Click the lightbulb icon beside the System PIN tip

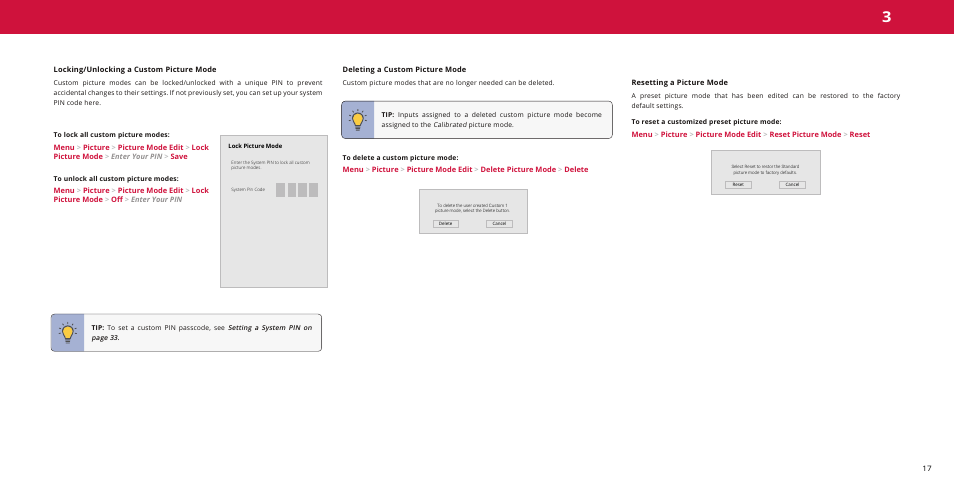[68, 333]
